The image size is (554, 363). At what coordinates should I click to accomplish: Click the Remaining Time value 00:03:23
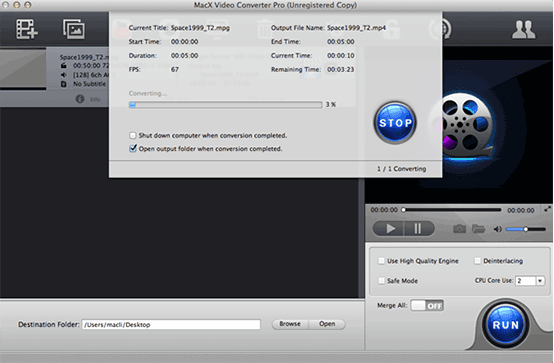tap(341, 70)
